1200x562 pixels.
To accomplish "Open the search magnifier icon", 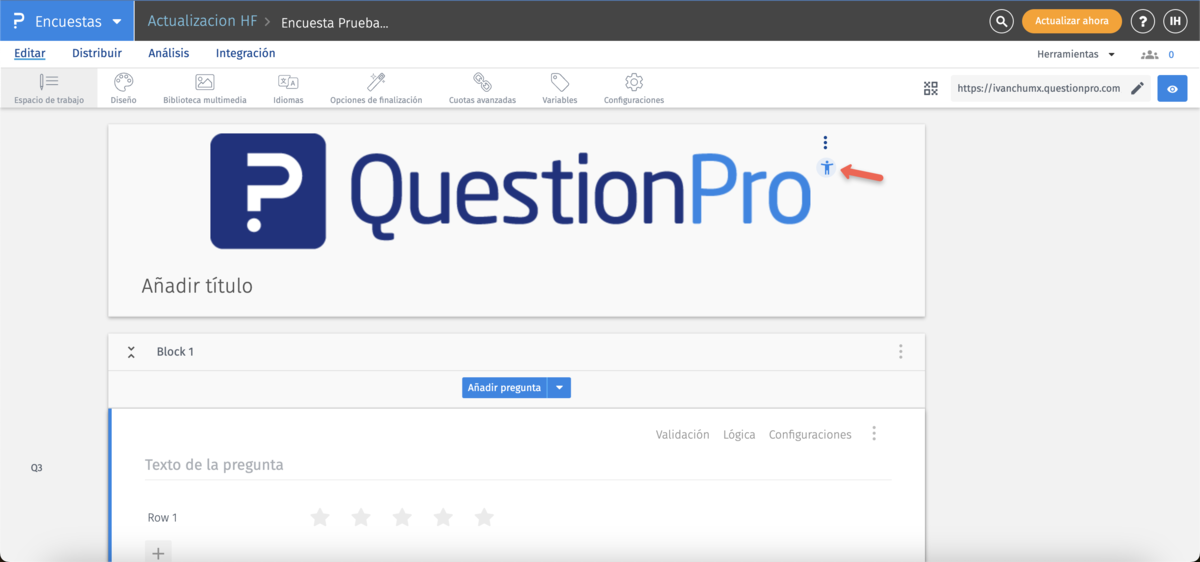I will pos(1001,21).
